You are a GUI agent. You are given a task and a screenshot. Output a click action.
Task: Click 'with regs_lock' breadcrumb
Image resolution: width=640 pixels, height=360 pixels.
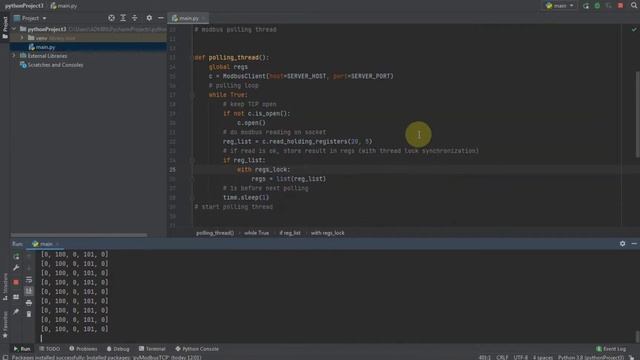point(327,233)
